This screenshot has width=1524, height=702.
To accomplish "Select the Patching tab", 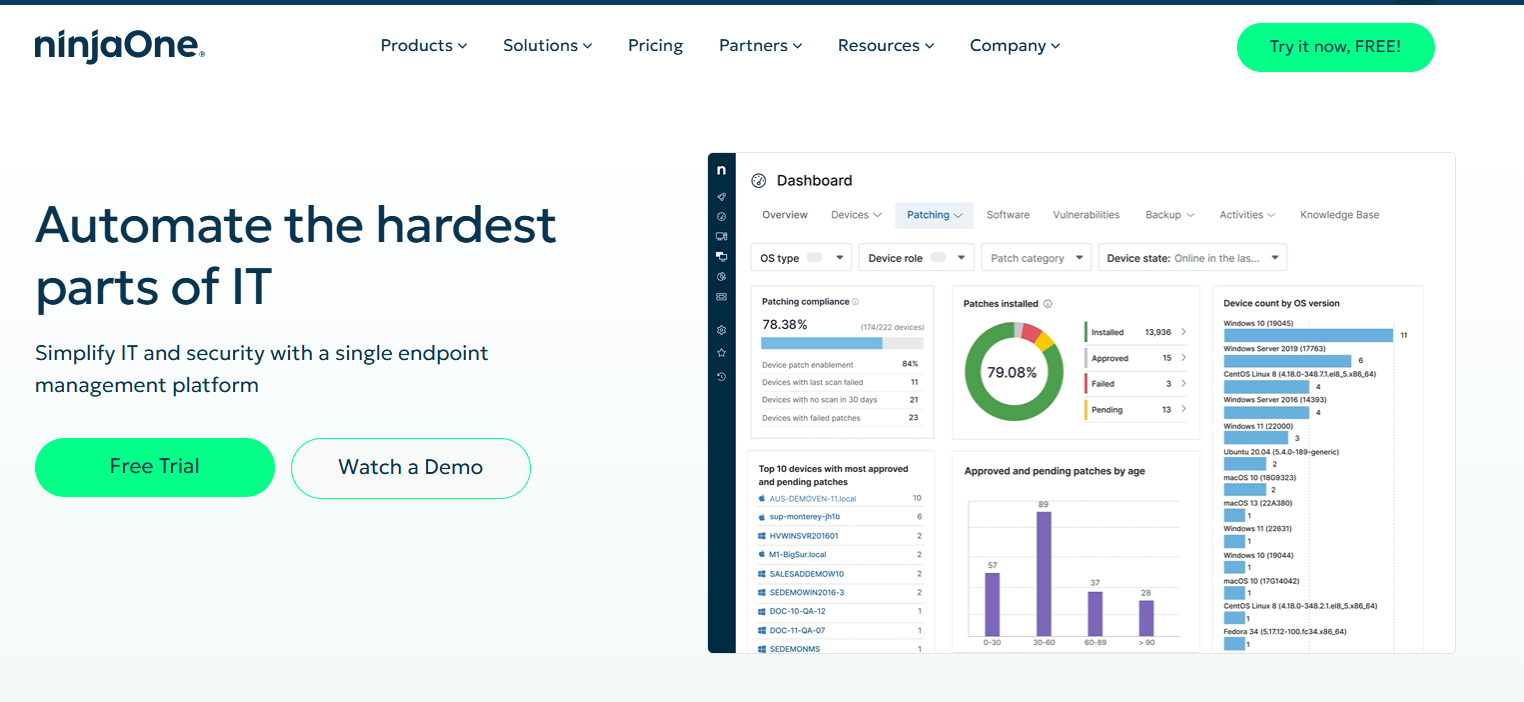I will (x=934, y=215).
